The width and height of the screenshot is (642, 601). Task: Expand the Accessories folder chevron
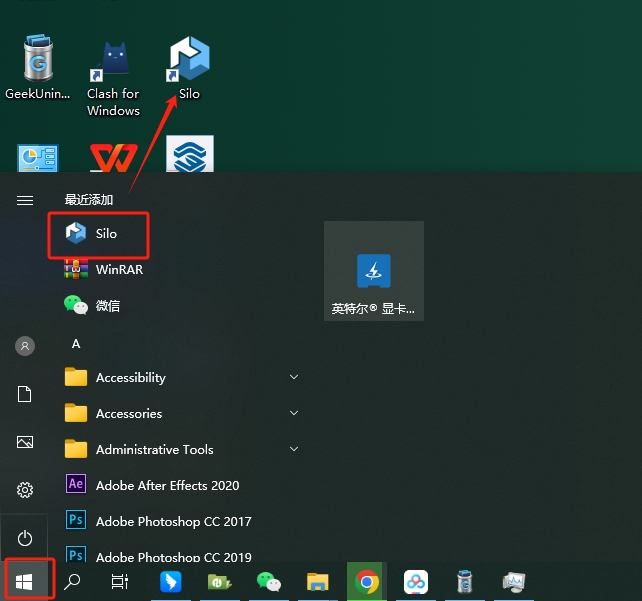point(294,413)
